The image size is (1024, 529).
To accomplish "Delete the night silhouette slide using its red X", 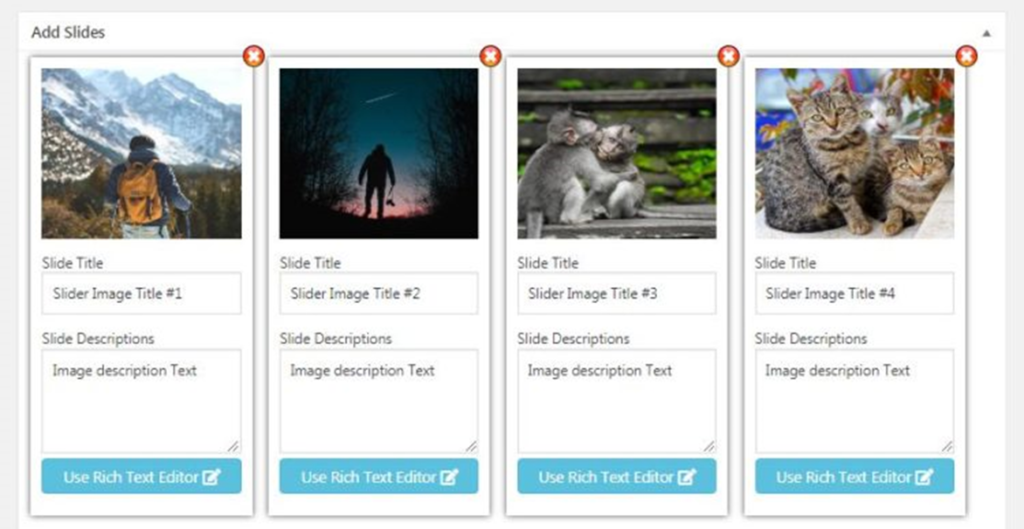I will click(x=490, y=56).
